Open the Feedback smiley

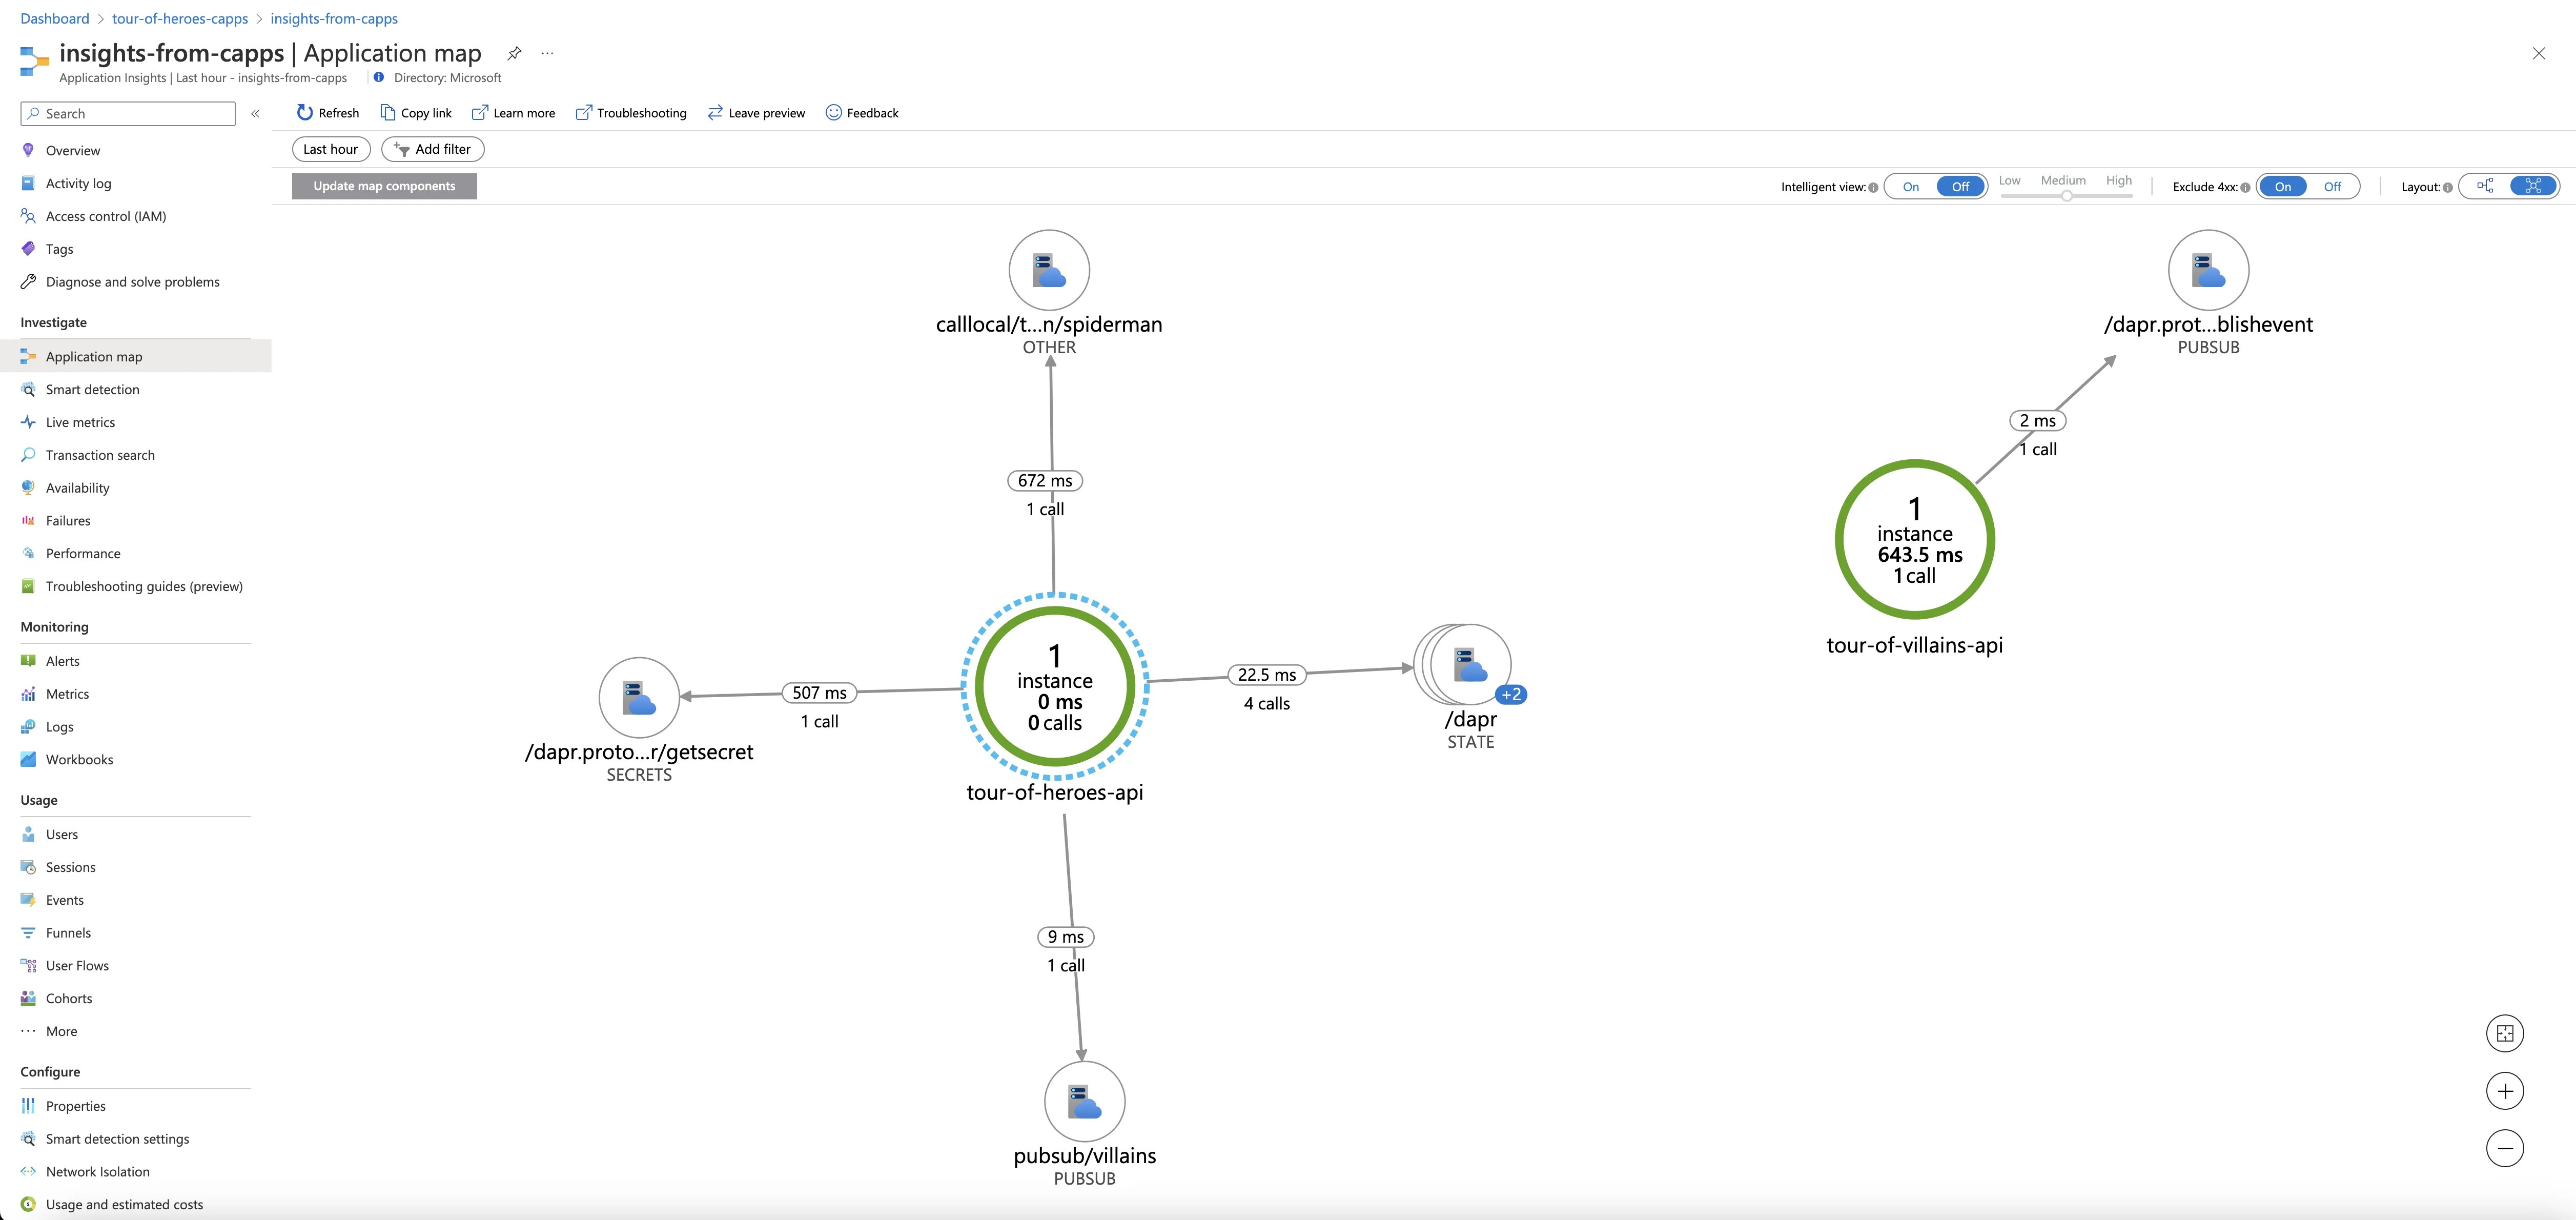click(x=861, y=113)
